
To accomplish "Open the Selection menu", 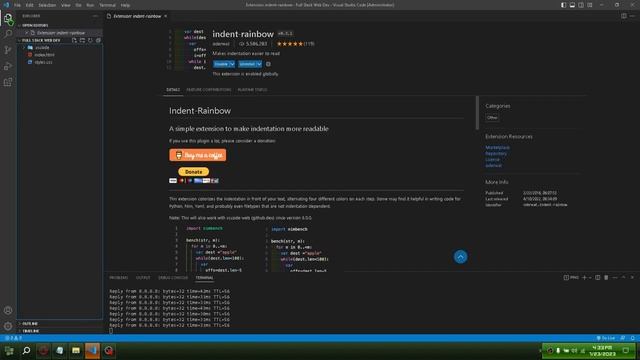I will pyautogui.click(x=47, y=5).
